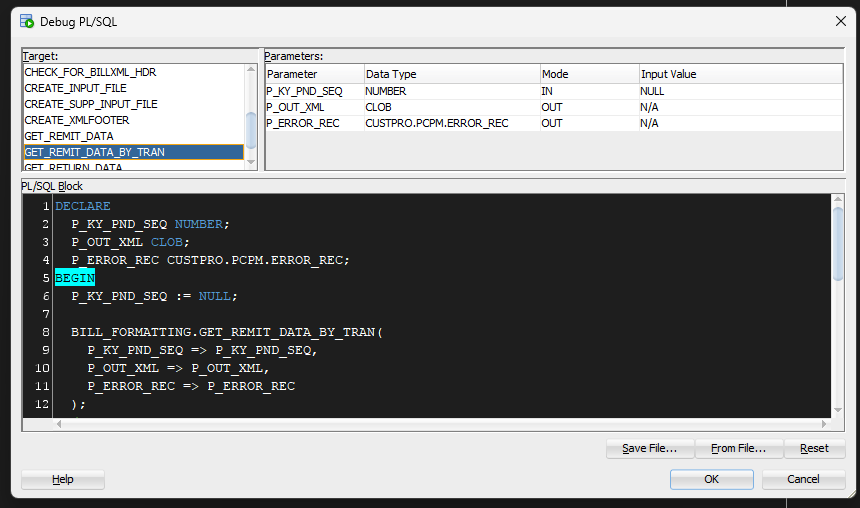Close the Debug PL/SQL dialog
Screen dimensions: 860x508
(x=840, y=21)
